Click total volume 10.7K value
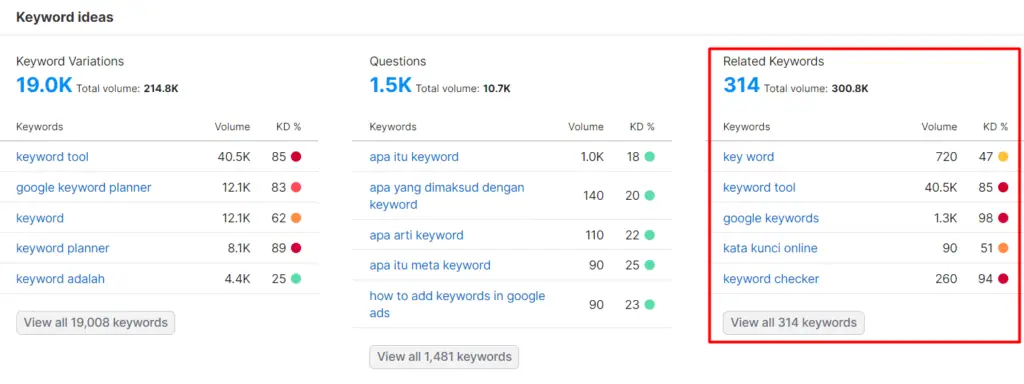 pyautogui.click(x=496, y=88)
